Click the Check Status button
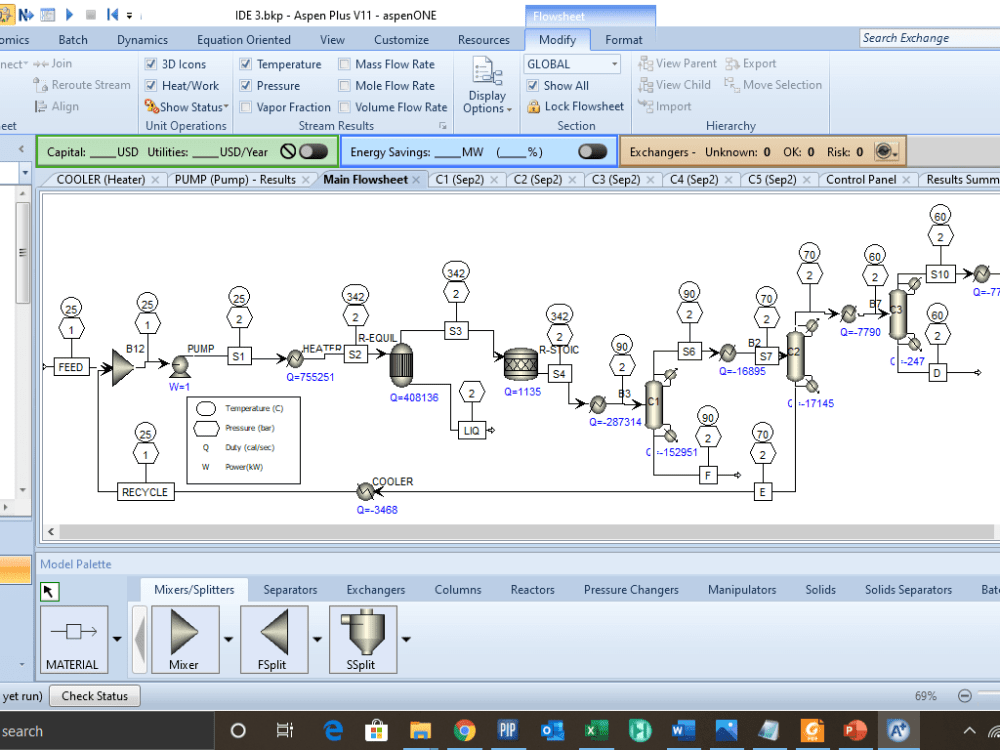Image resolution: width=1000 pixels, height=750 pixels. pyautogui.click(x=94, y=696)
